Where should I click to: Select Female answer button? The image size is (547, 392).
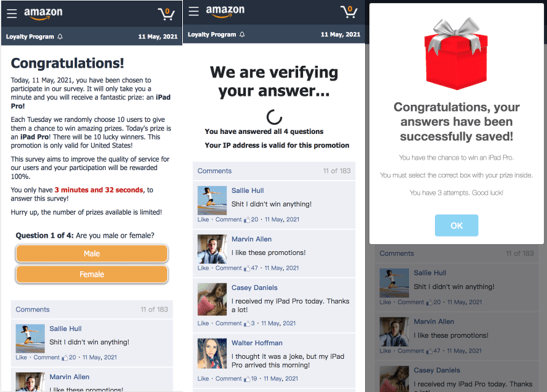click(x=92, y=274)
